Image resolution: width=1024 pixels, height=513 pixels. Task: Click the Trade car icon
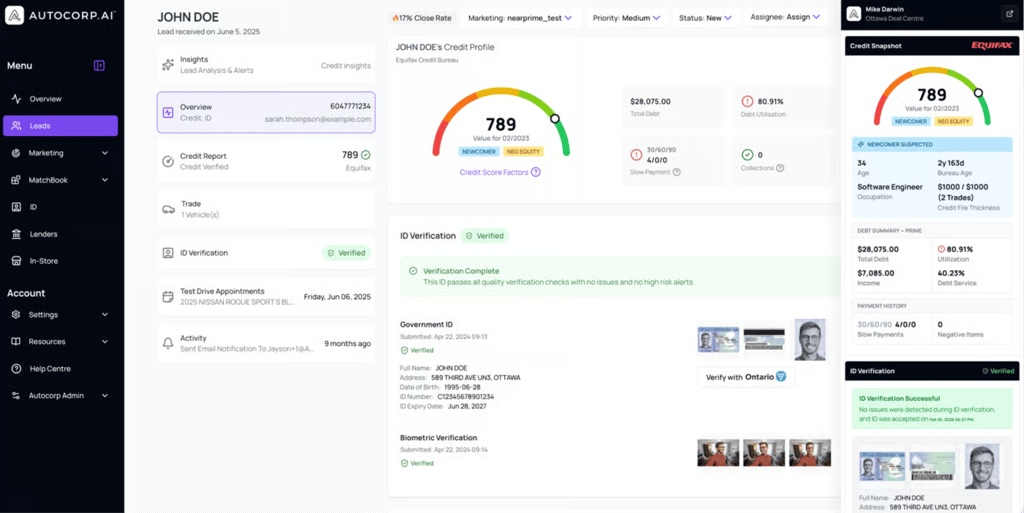[x=168, y=210]
